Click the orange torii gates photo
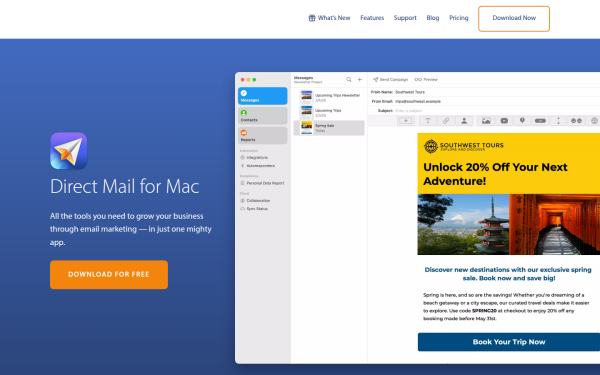The height and width of the screenshot is (375, 600). coord(554,224)
